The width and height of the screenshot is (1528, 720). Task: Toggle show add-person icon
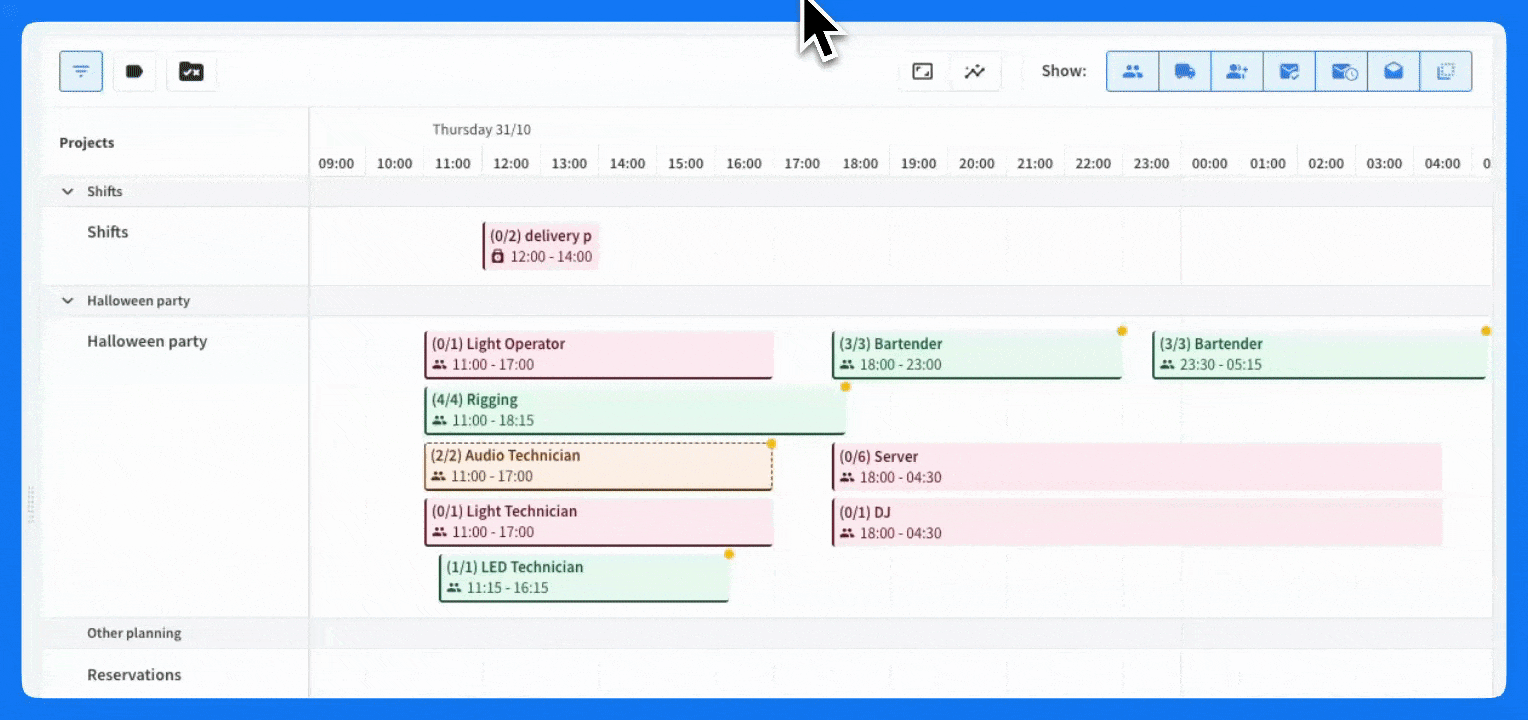pyautogui.click(x=1237, y=72)
